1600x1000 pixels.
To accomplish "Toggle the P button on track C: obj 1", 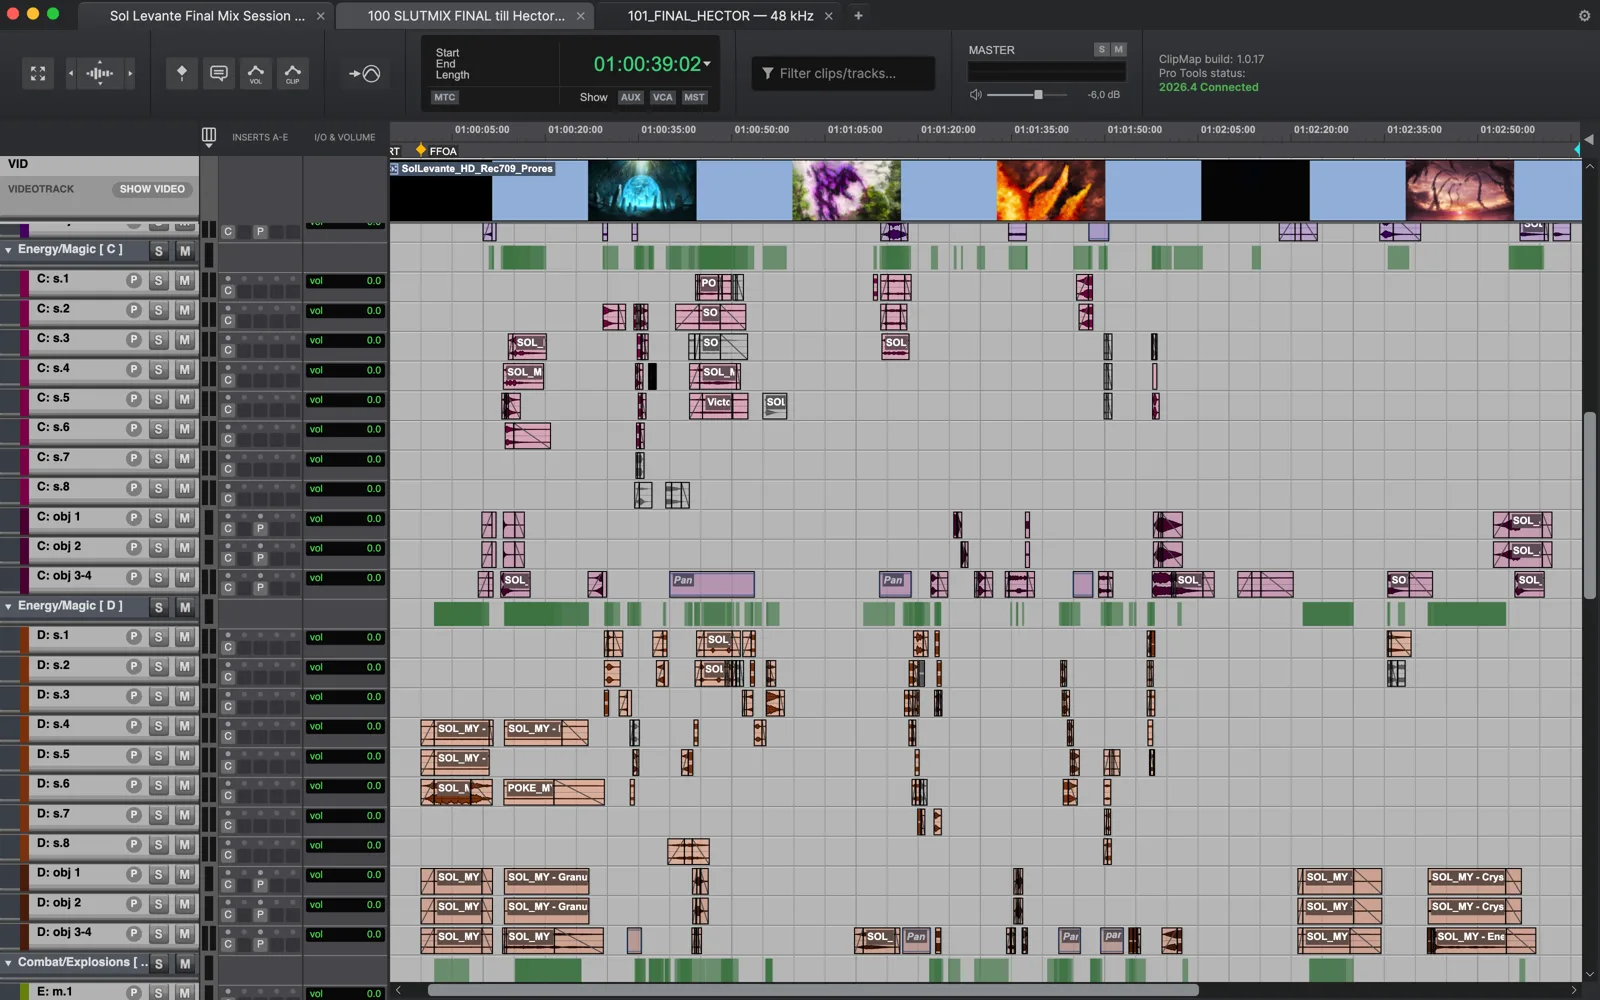I will pos(134,518).
